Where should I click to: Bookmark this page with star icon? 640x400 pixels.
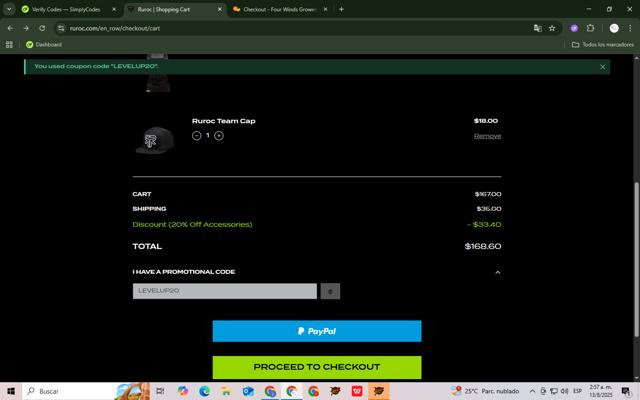coord(552,28)
